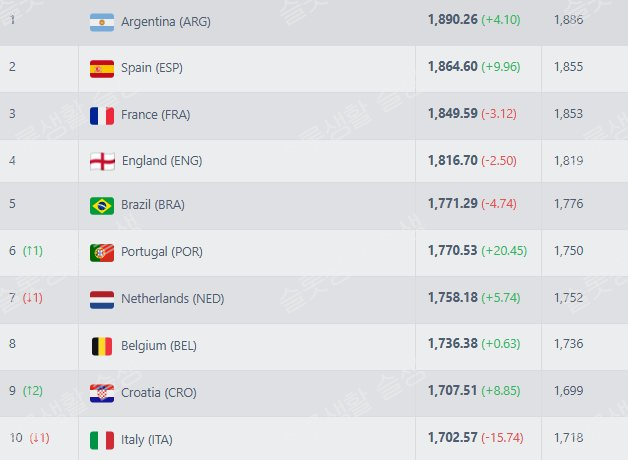Click the Croatia flag icon
The height and width of the screenshot is (460, 628).
[102, 393]
